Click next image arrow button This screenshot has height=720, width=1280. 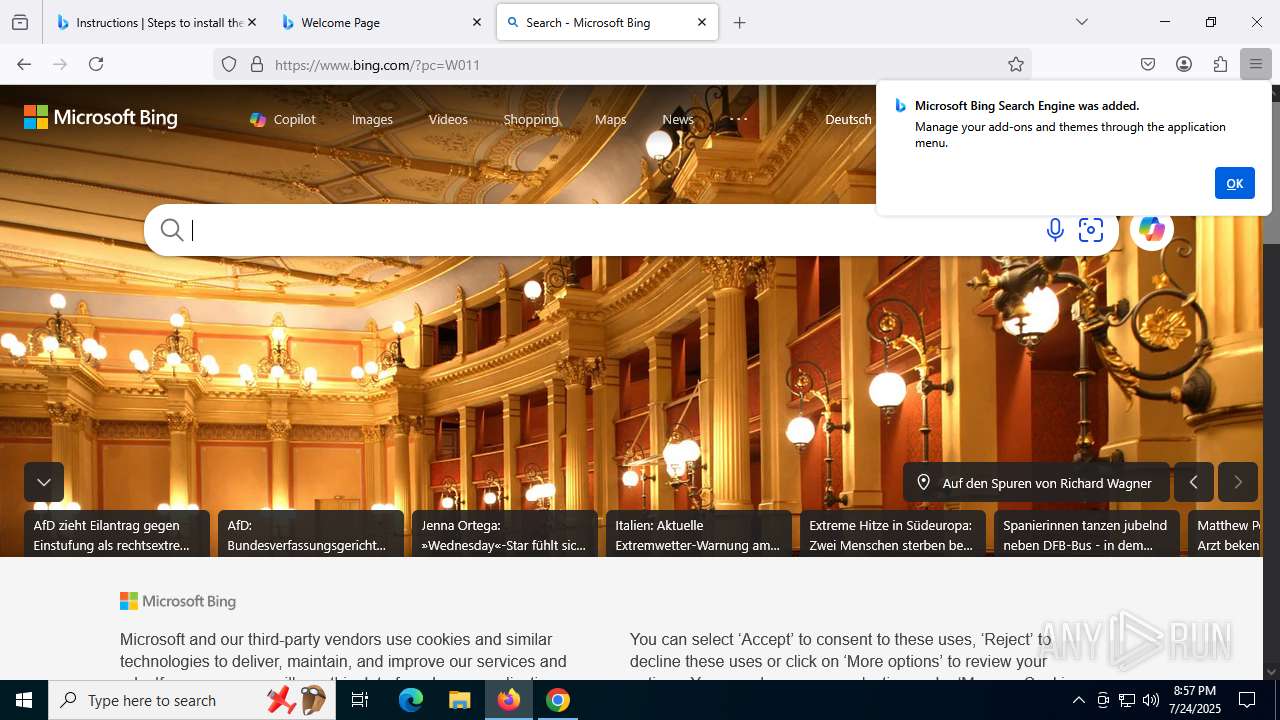click(1238, 482)
